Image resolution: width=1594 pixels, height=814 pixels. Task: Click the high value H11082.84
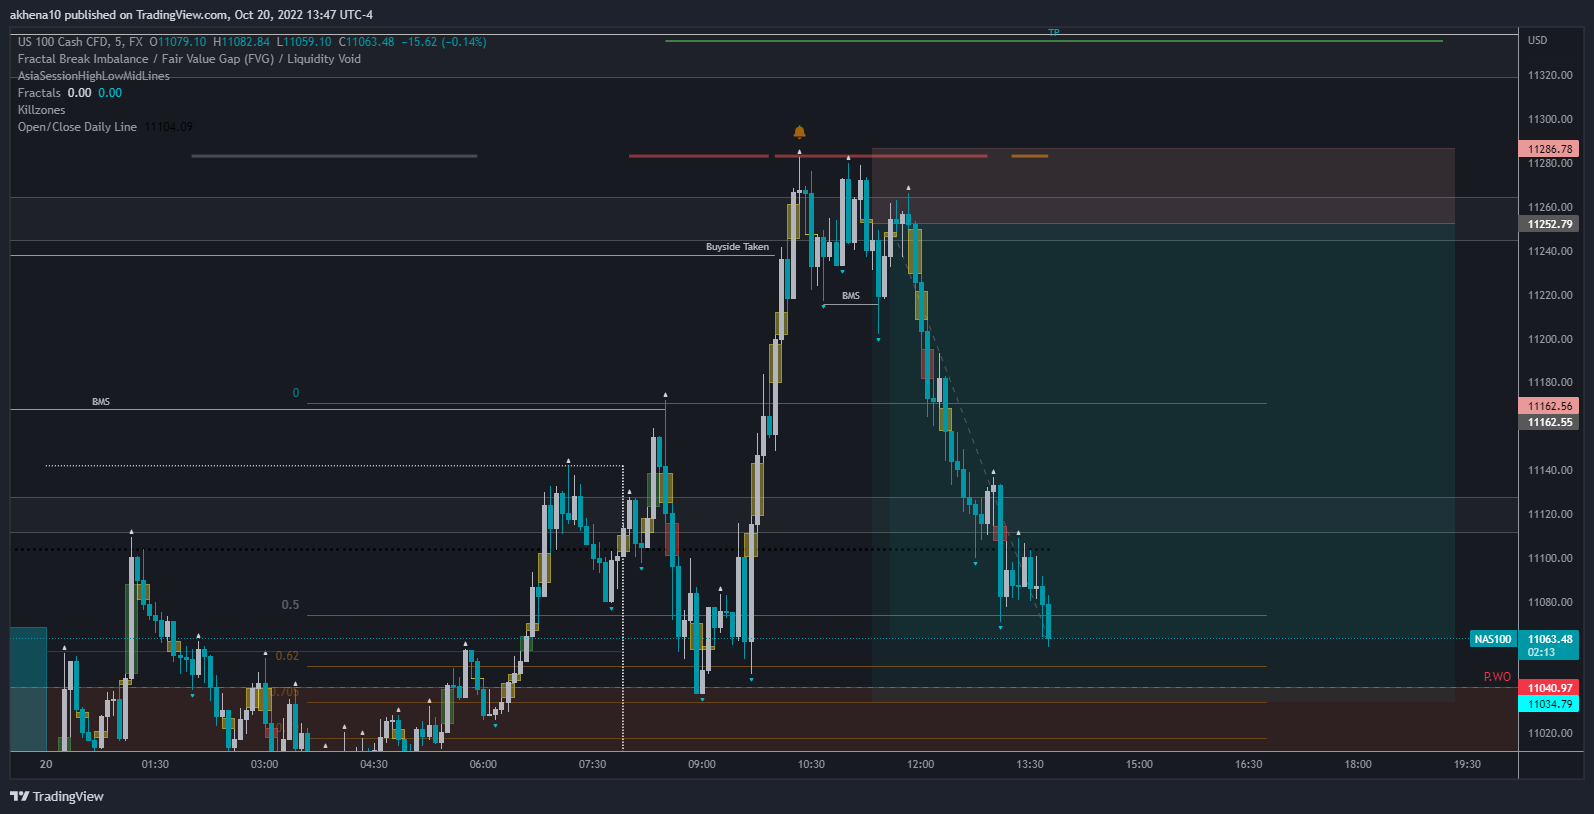[x=241, y=42]
